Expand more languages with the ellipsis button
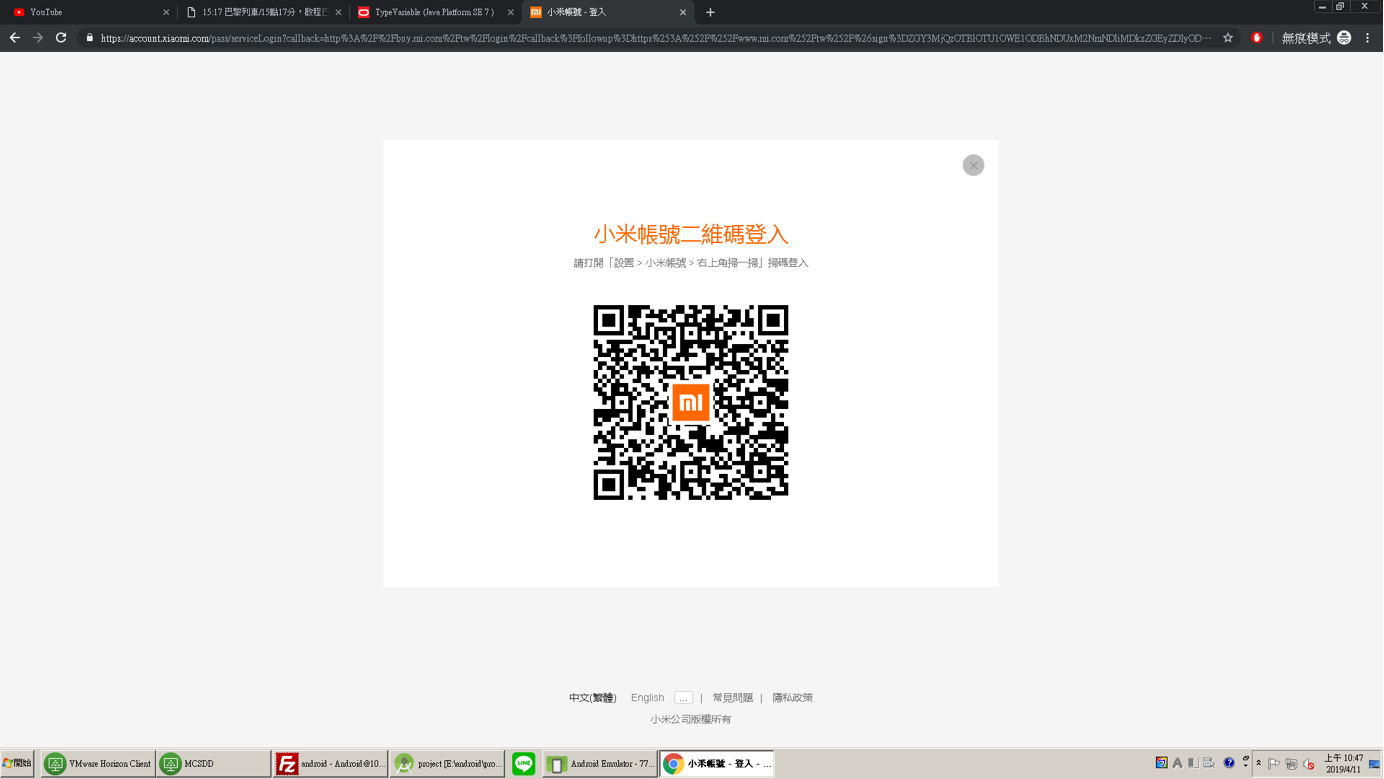This screenshot has width=1384, height=779. [x=684, y=698]
